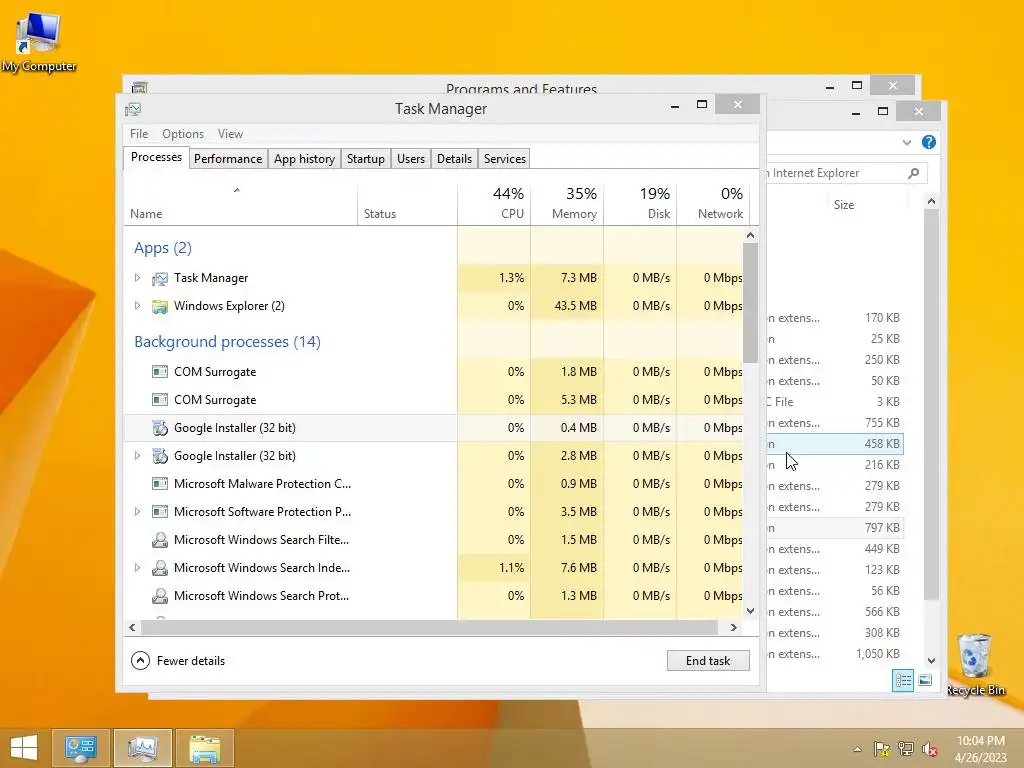Image resolution: width=1024 pixels, height=768 pixels.
Task: Expand the lower Google Installer (32 bit) row
Action: coord(137,456)
